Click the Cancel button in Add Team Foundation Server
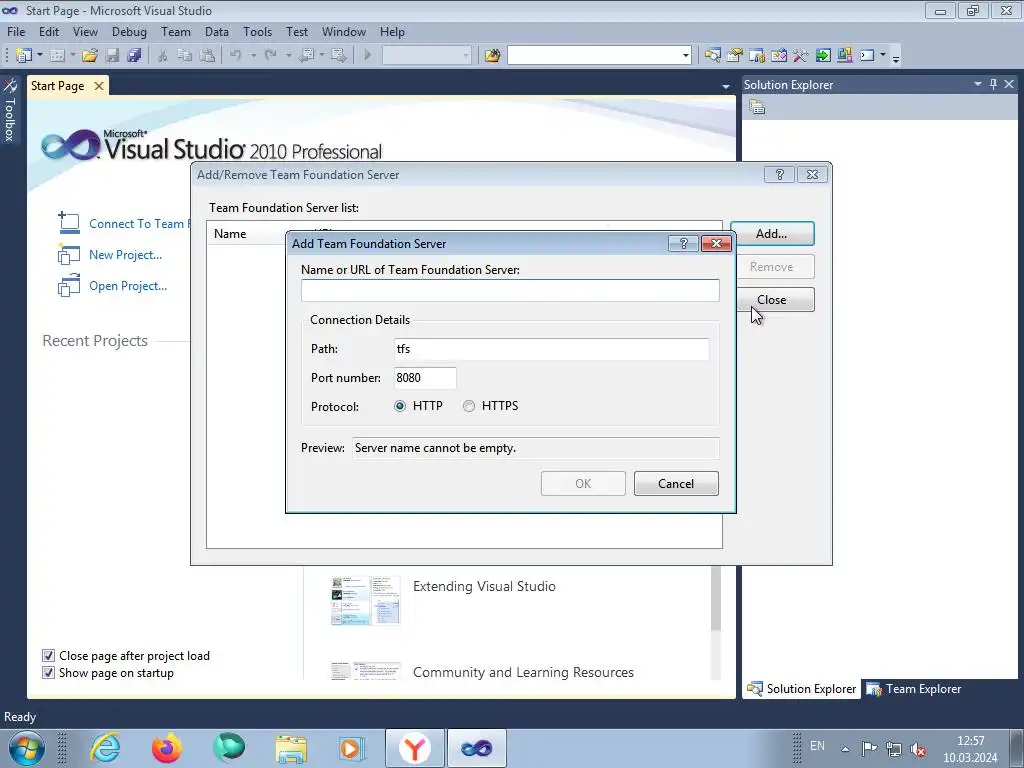The width and height of the screenshot is (1024, 768). (x=676, y=483)
